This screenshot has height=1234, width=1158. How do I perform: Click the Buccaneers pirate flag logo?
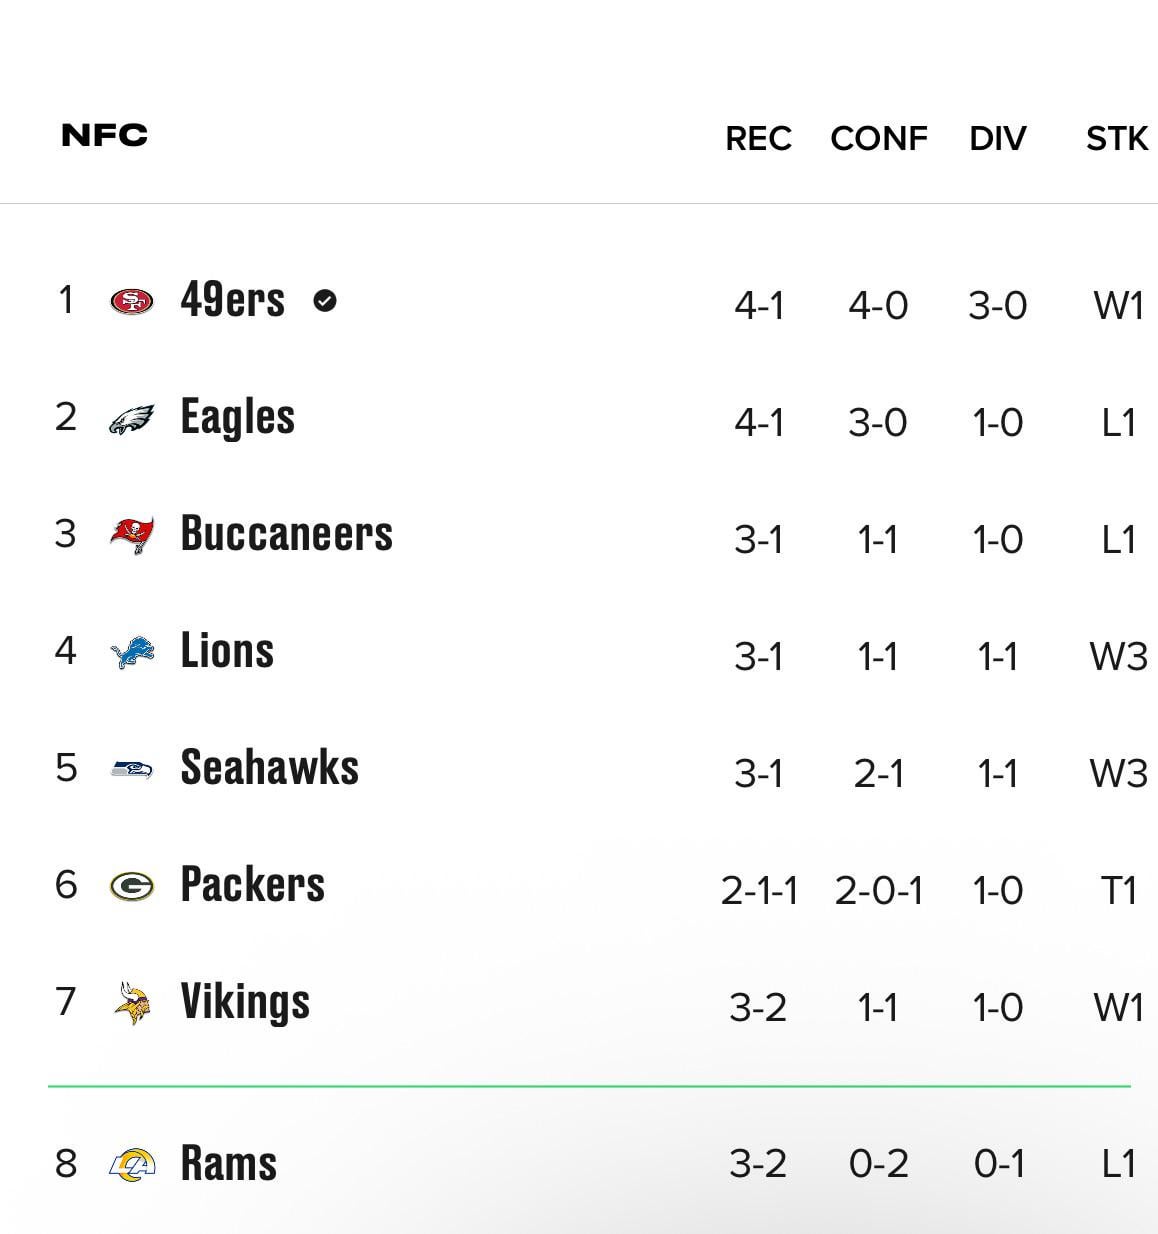132,535
